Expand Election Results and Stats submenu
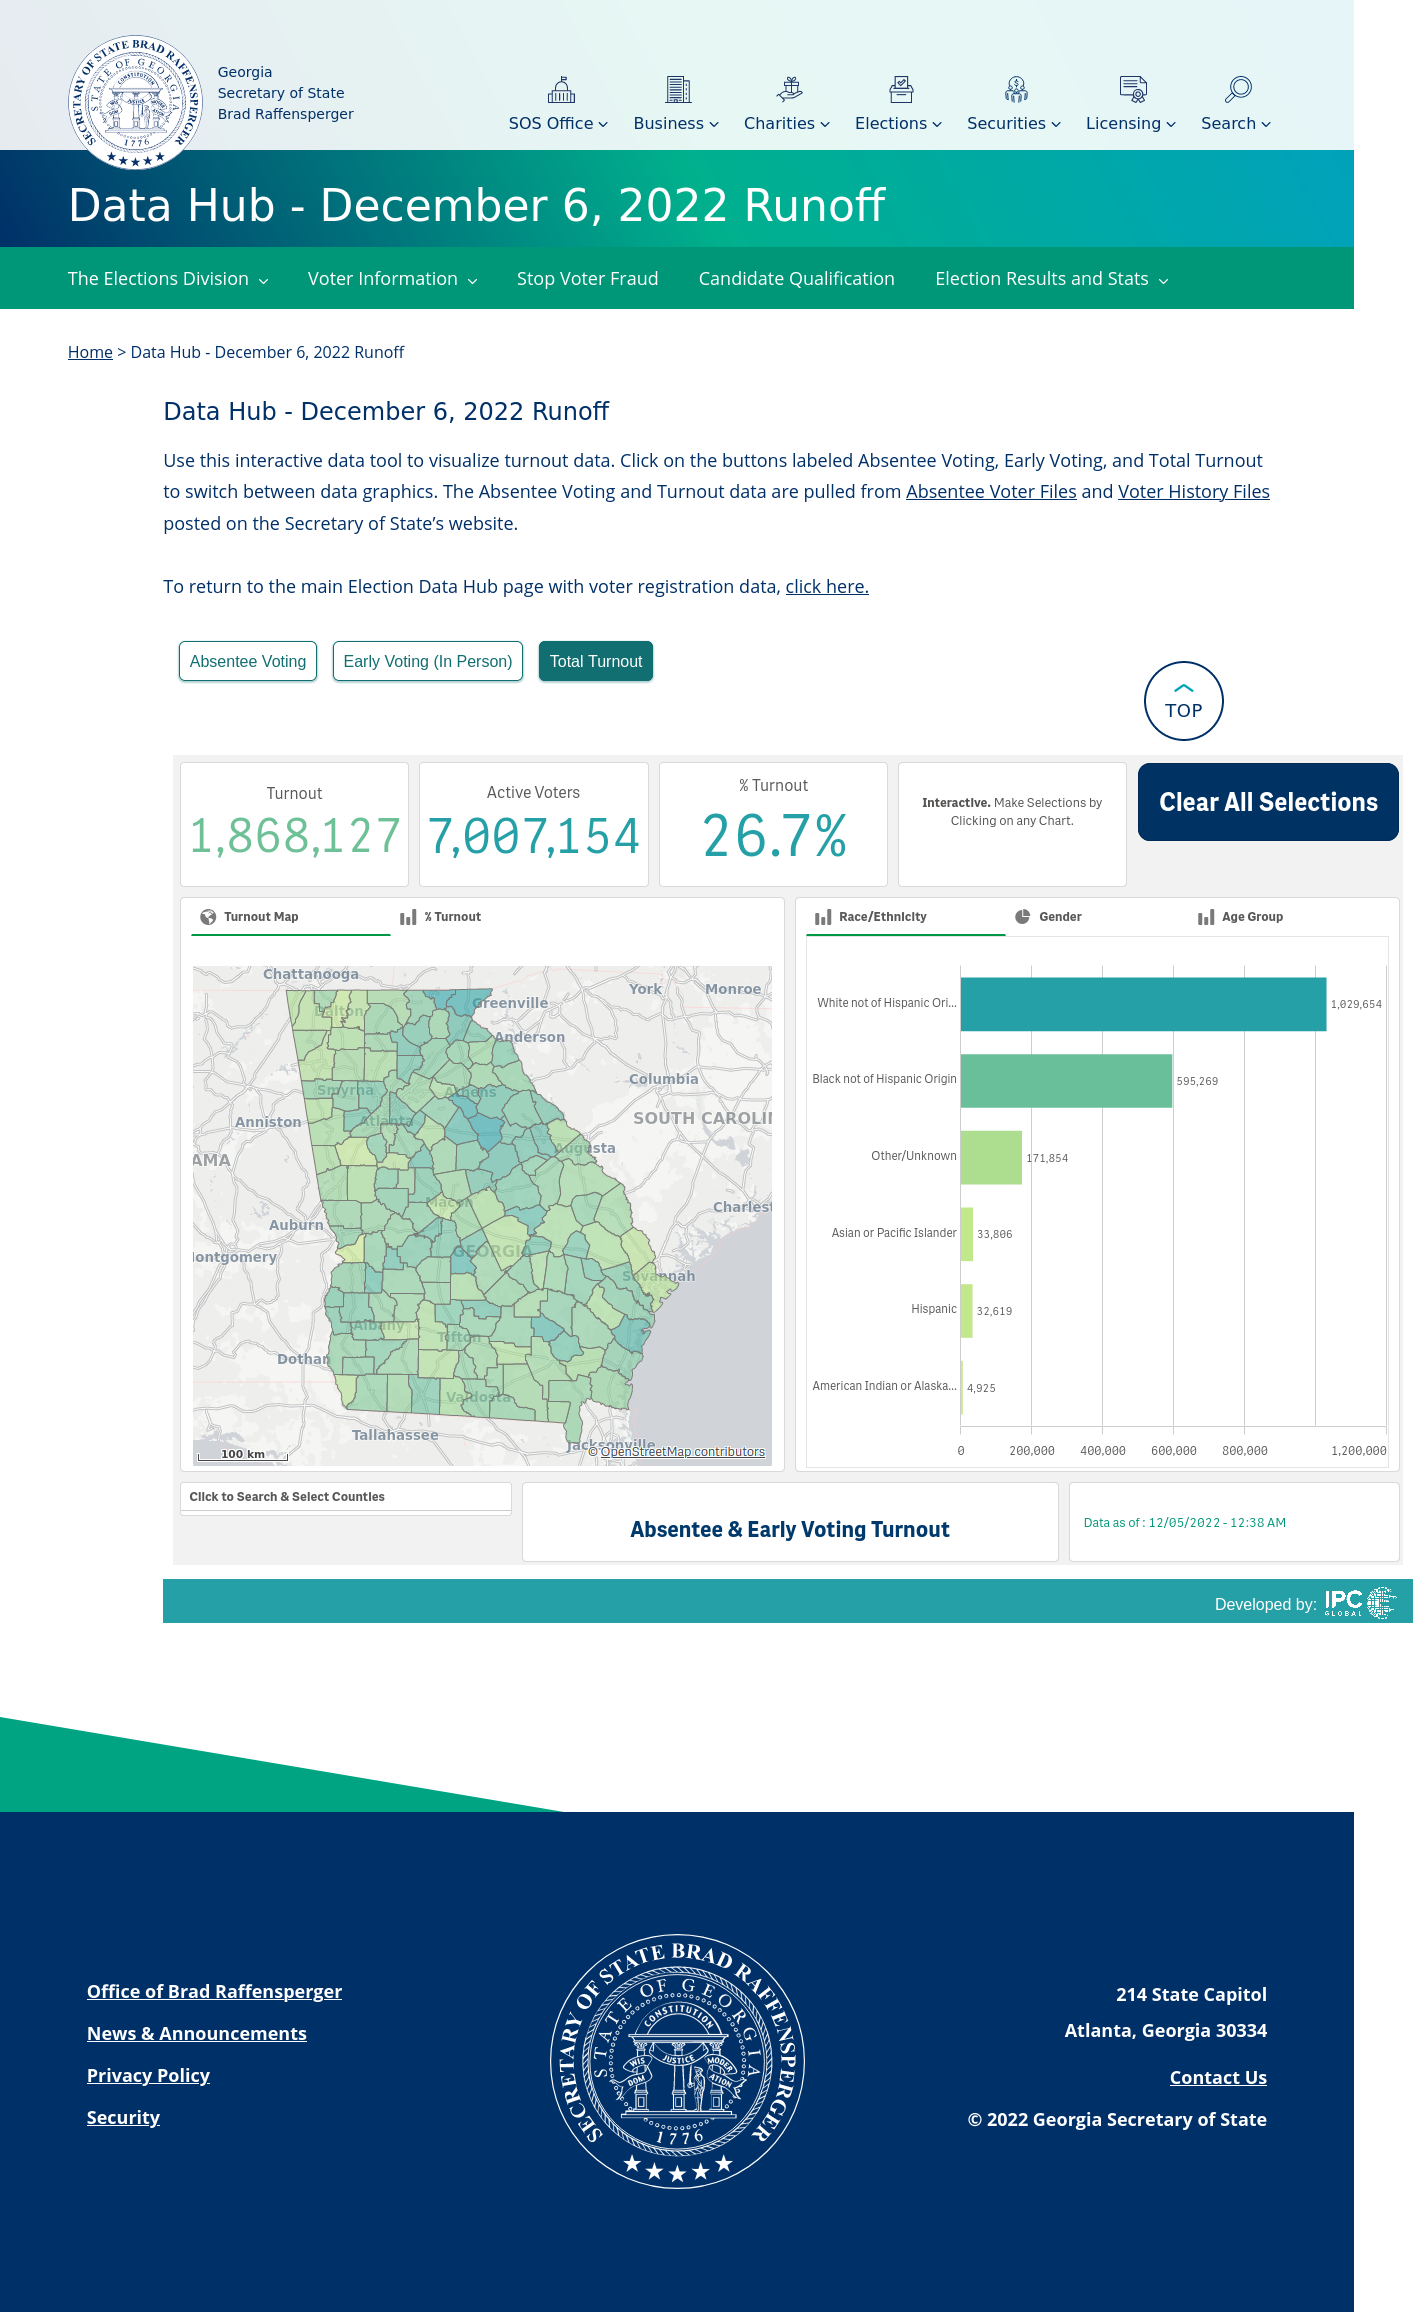This screenshot has width=1413, height=2317. click(1052, 279)
